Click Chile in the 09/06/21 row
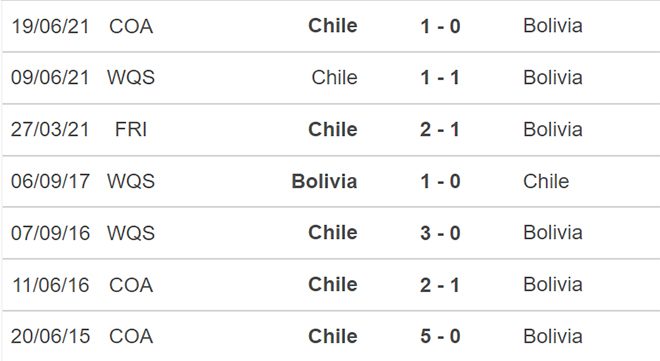This screenshot has width=660, height=361. [335, 77]
